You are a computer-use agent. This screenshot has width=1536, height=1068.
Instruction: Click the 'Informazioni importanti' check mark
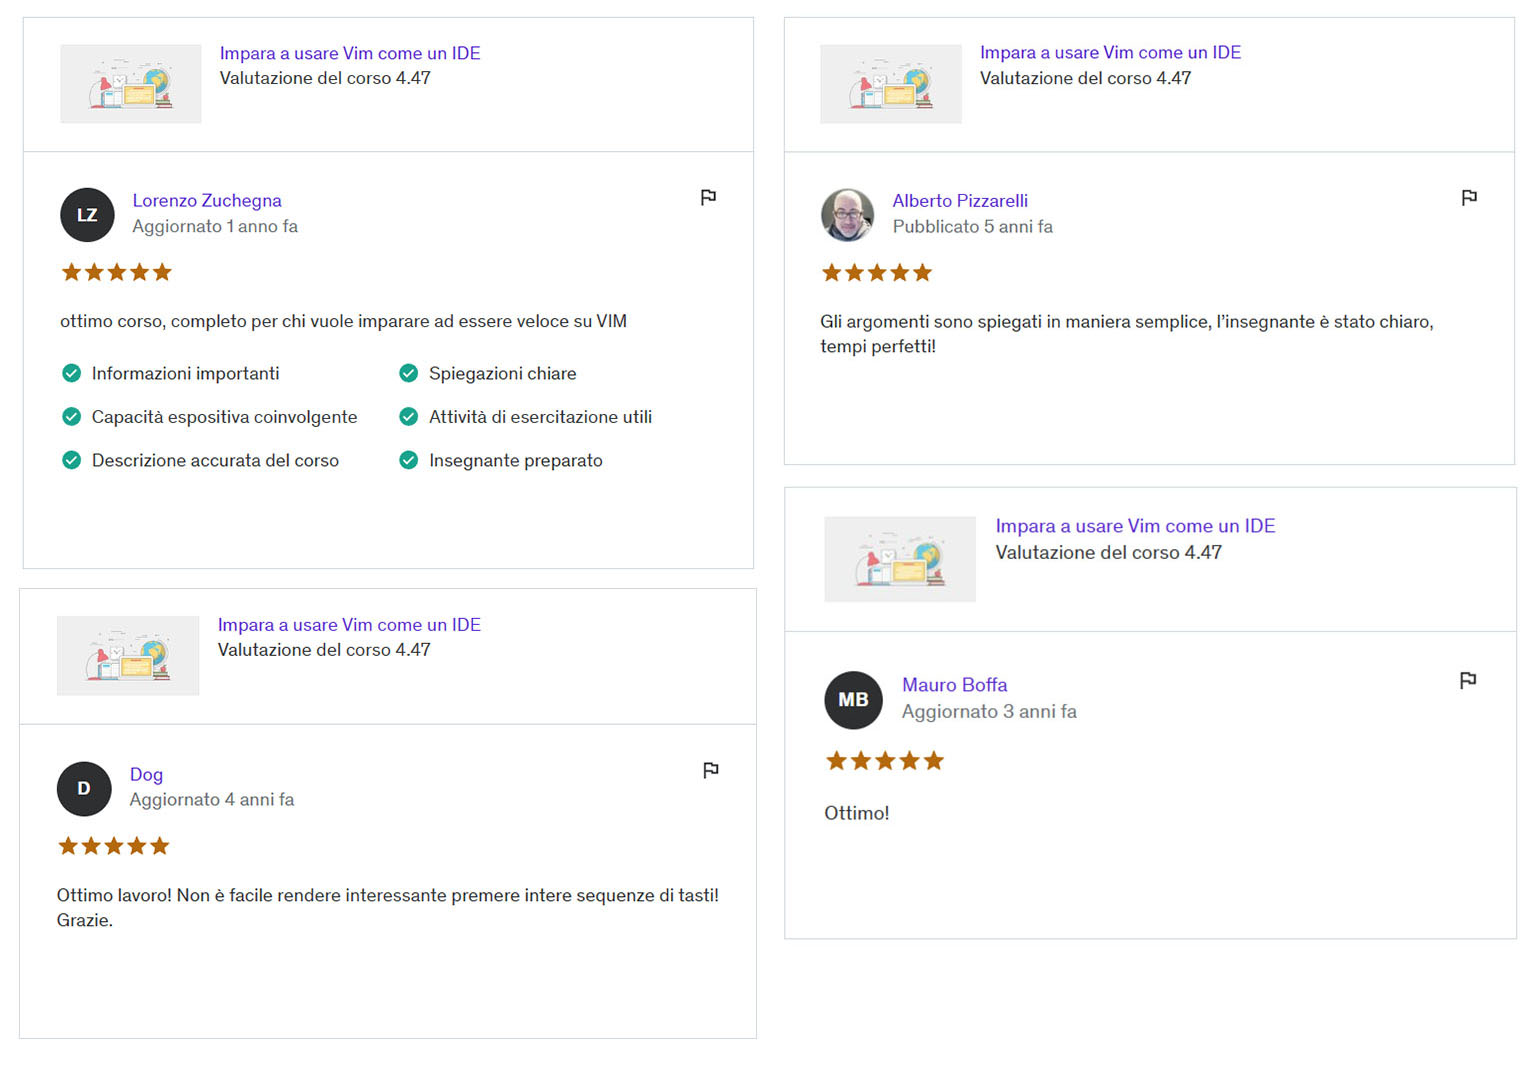(x=71, y=373)
